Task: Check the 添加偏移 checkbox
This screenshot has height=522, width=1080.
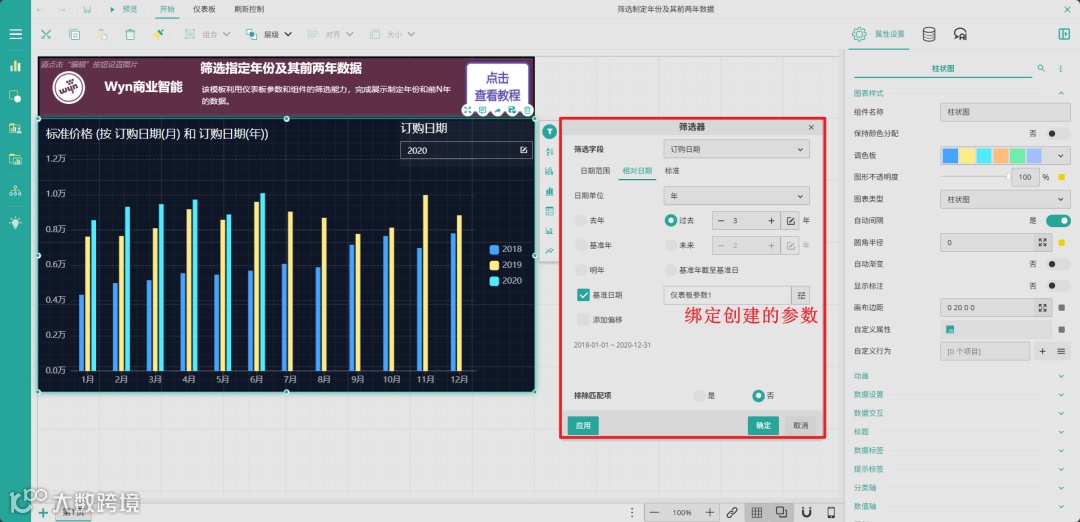Action: 583,320
